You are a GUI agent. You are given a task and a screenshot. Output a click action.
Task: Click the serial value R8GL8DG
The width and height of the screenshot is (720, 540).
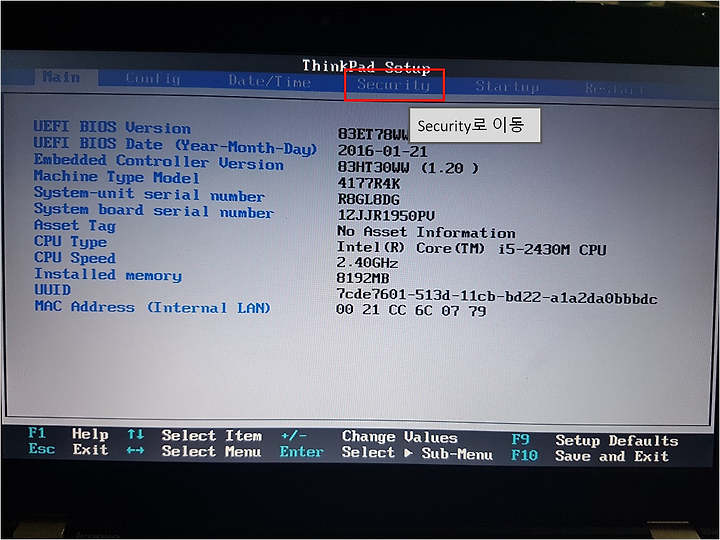368,199
